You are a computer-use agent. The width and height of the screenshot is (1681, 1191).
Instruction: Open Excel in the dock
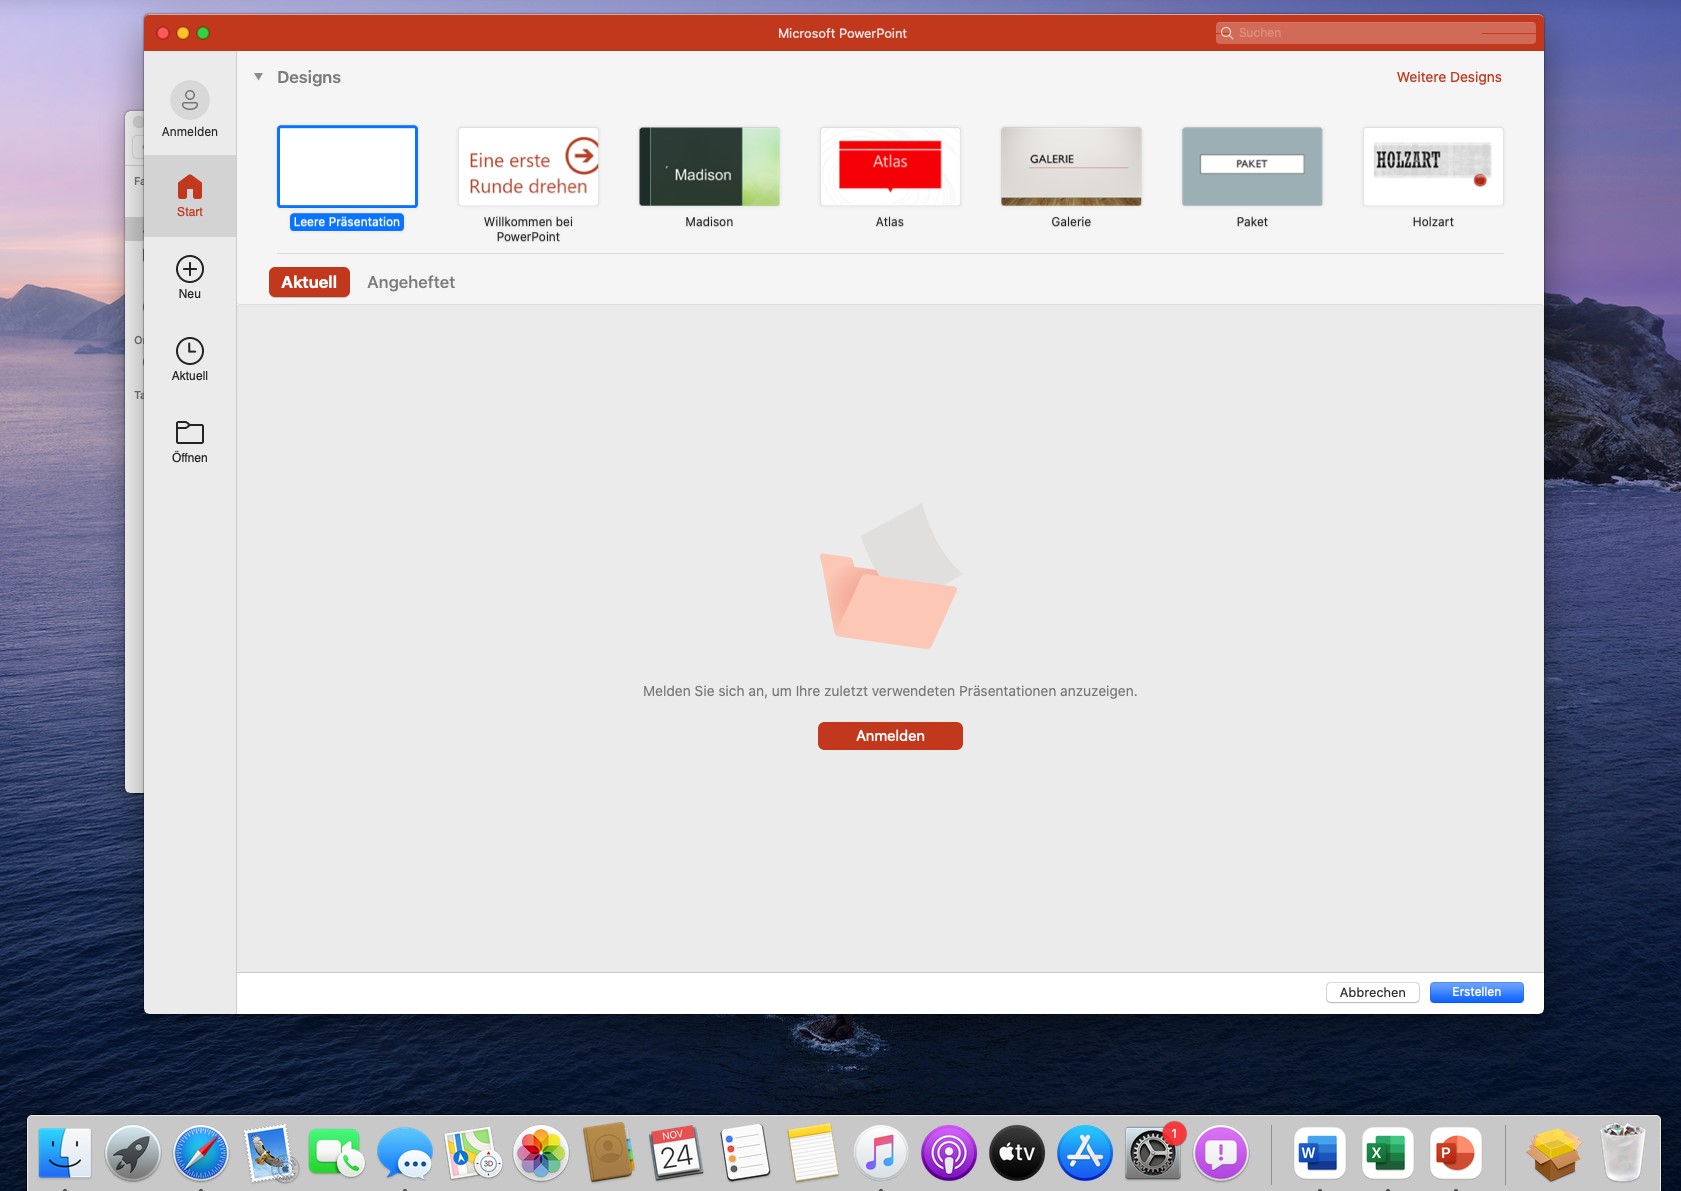point(1386,1153)
